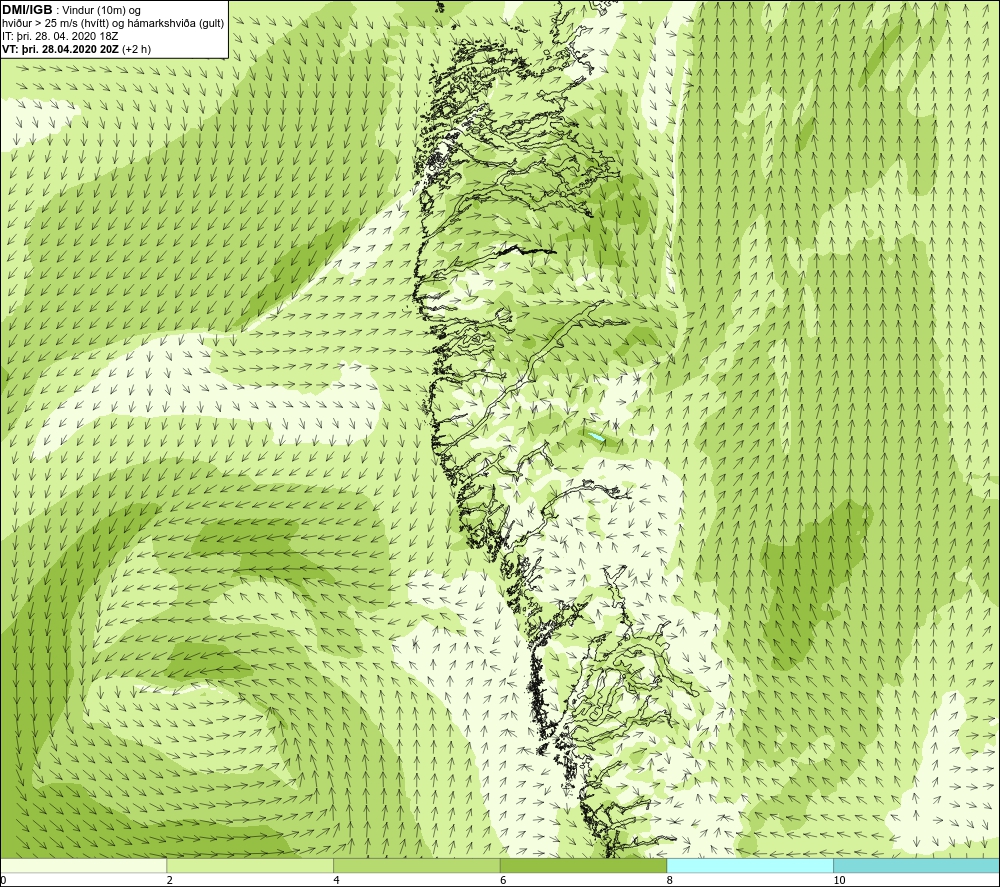The height and width of the screenshot is (887, 1000).
Task: Click the scale label '10'
Action: pyautogui.click(x=839, y=880)
